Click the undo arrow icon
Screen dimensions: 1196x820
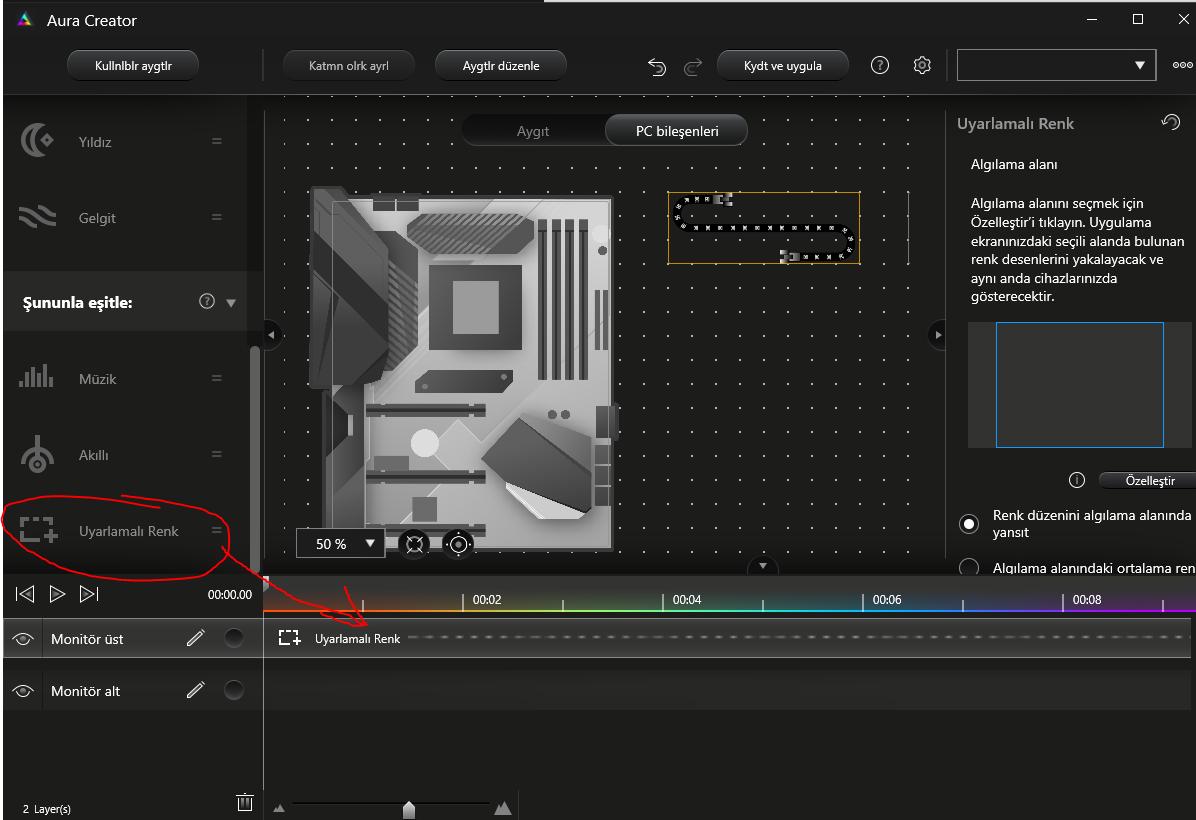click(657, 66)
